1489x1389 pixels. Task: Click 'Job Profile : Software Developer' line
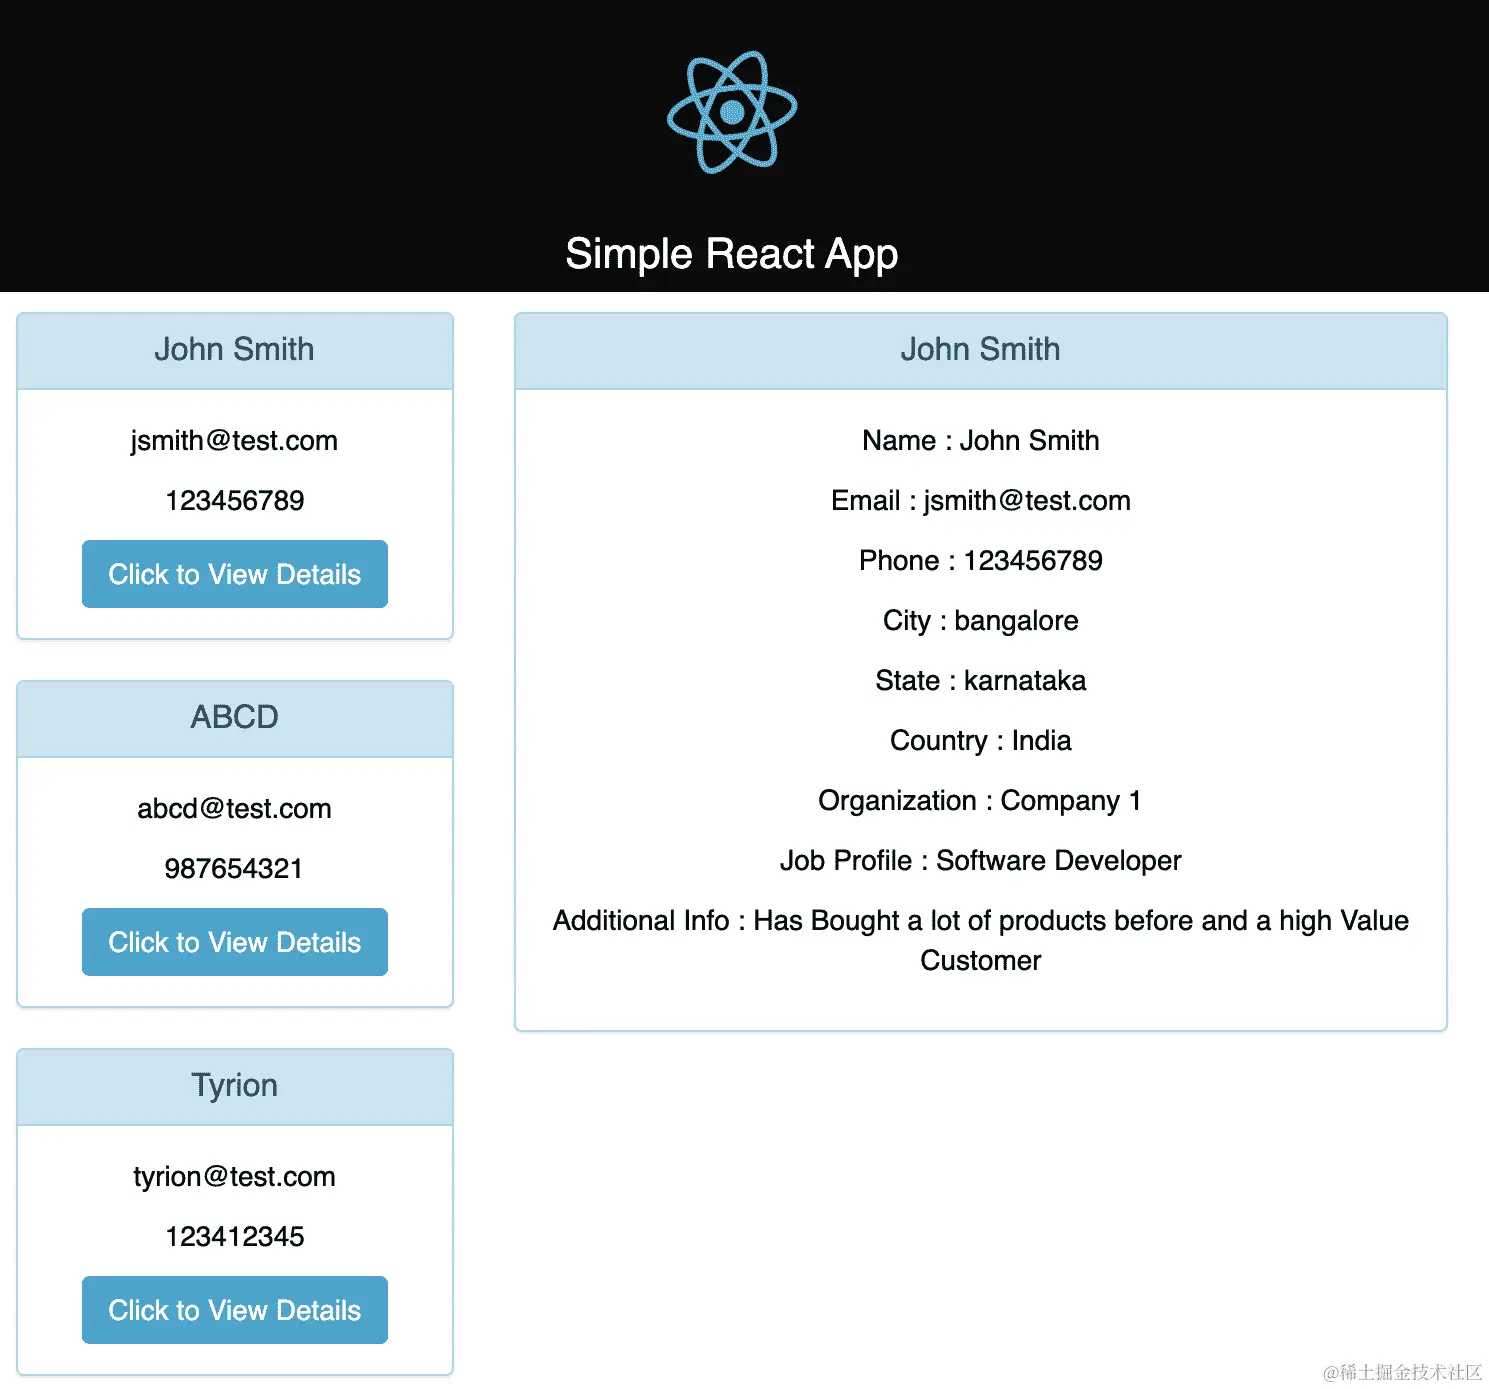tap(981, 860)
